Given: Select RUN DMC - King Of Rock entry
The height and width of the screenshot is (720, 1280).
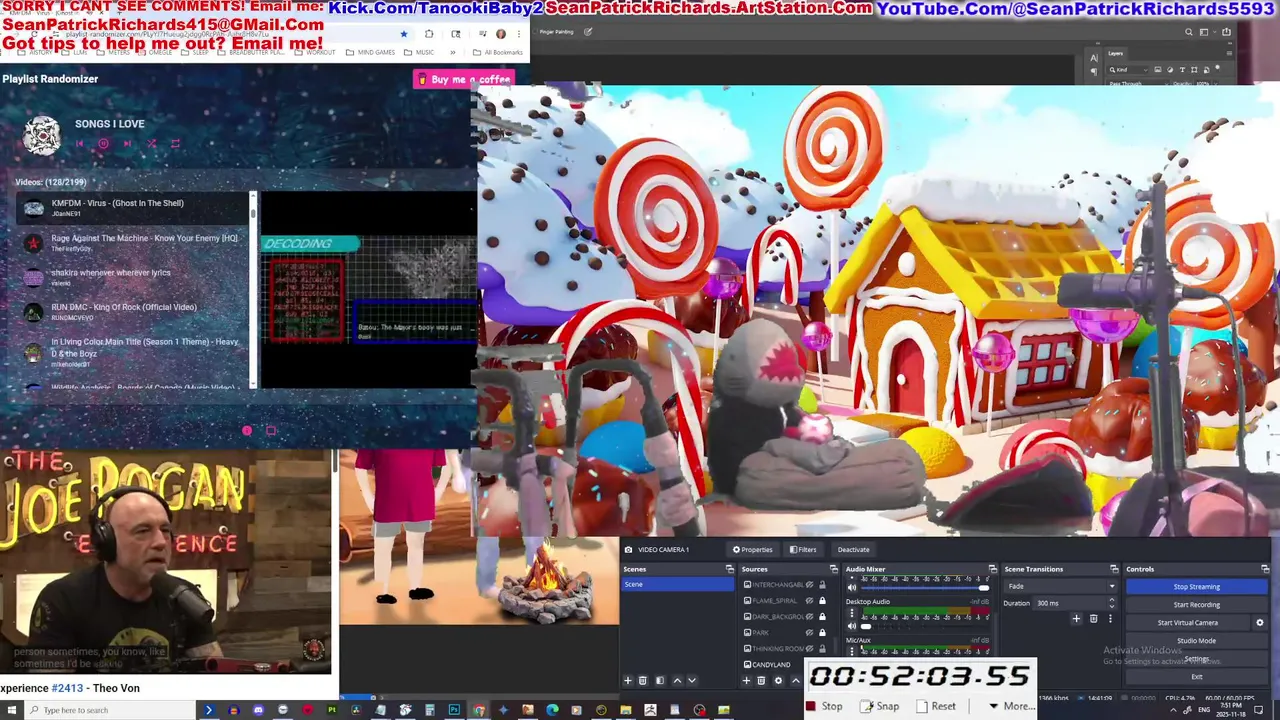Looking at the screenshot, I should coord(132,311).
